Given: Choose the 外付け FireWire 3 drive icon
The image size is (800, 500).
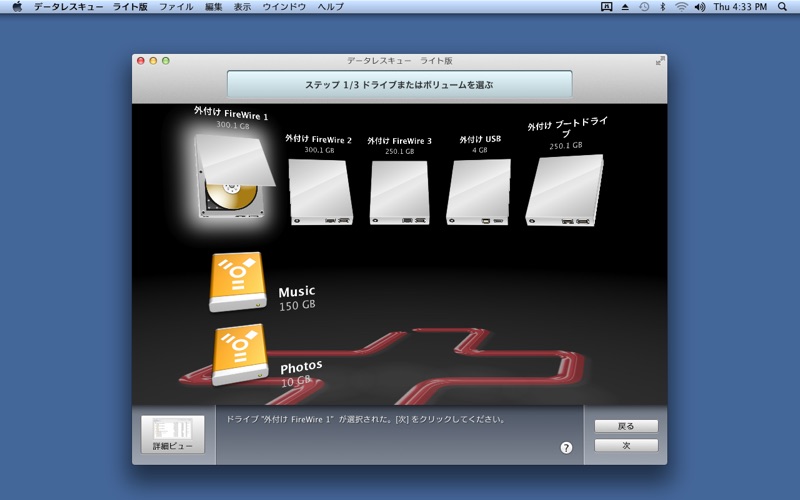Looking at the screenshot, I should click(x=399, y=193).
